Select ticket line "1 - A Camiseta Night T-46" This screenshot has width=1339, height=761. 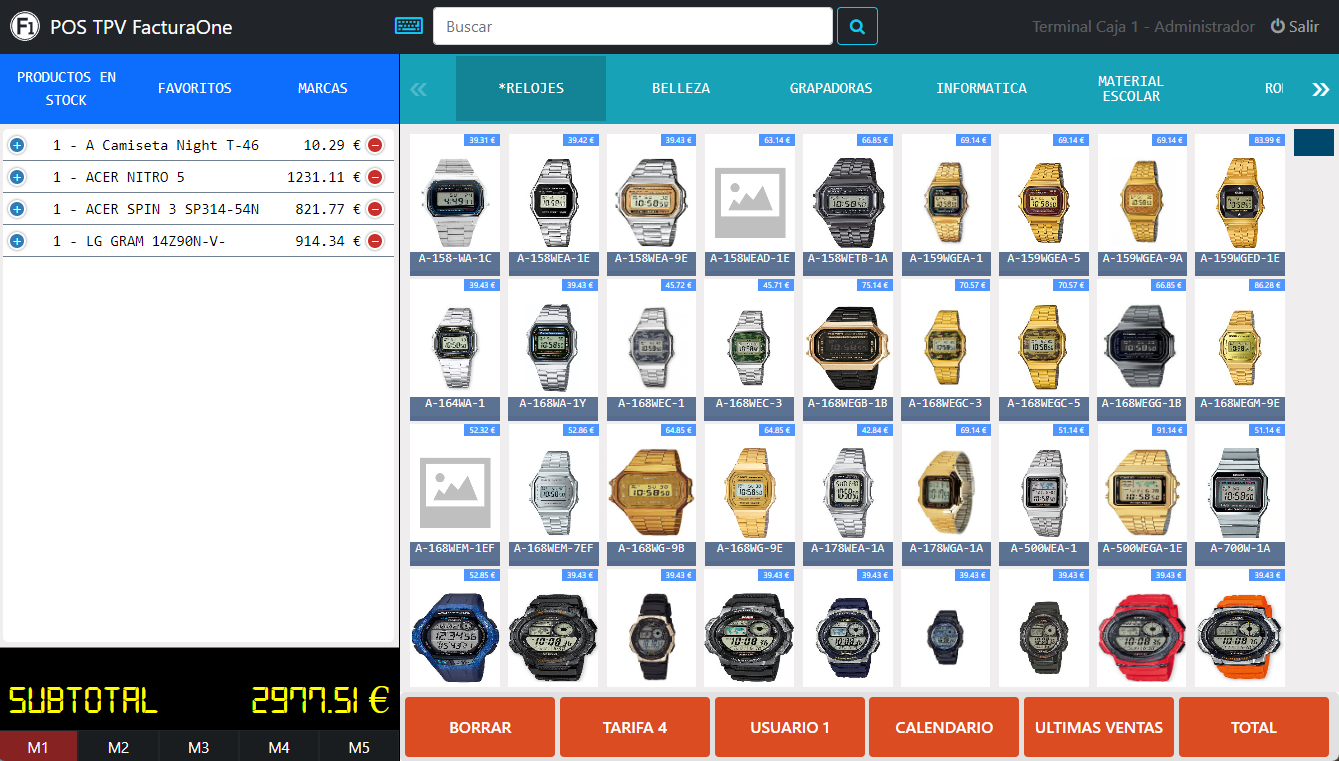[x=198, y=145]
